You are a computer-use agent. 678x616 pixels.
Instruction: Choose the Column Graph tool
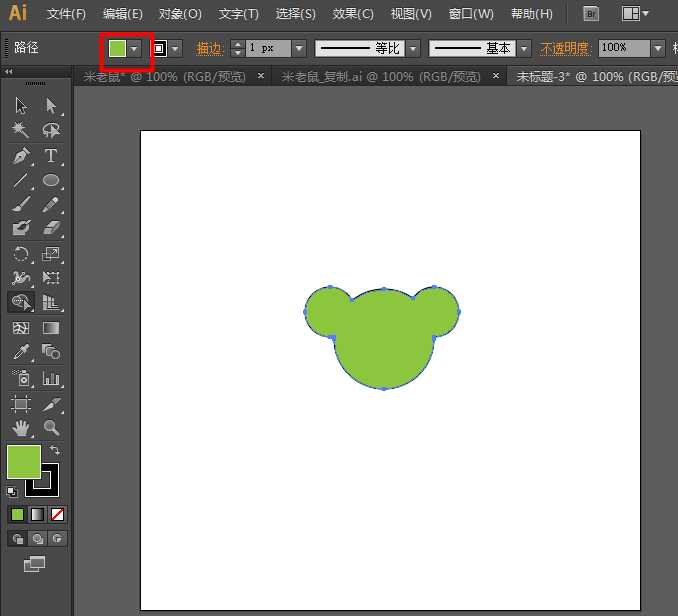coord(51,378)
